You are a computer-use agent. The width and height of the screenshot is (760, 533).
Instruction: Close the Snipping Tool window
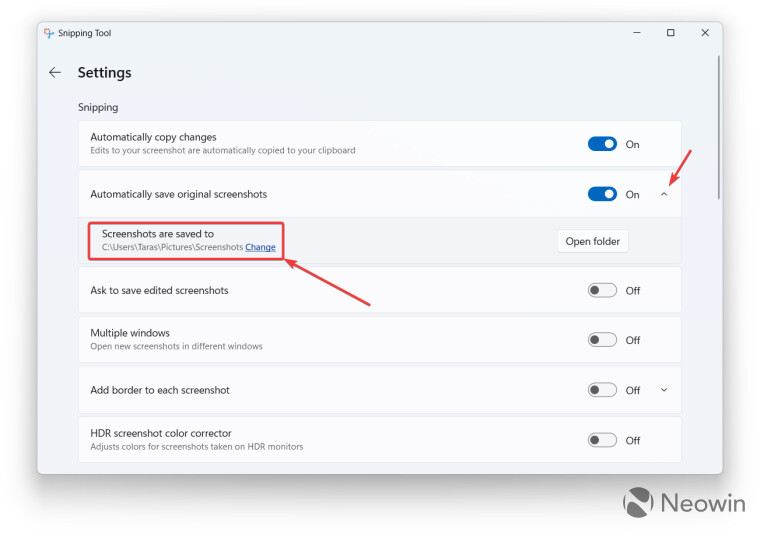(705, 33)
